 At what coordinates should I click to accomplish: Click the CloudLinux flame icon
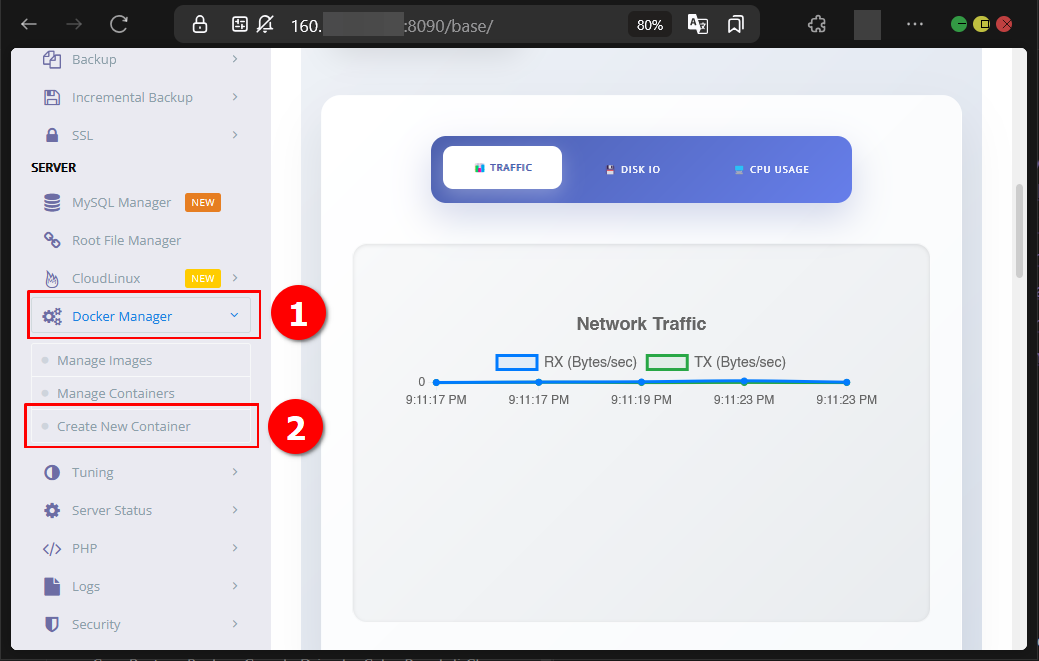point(52,278)
